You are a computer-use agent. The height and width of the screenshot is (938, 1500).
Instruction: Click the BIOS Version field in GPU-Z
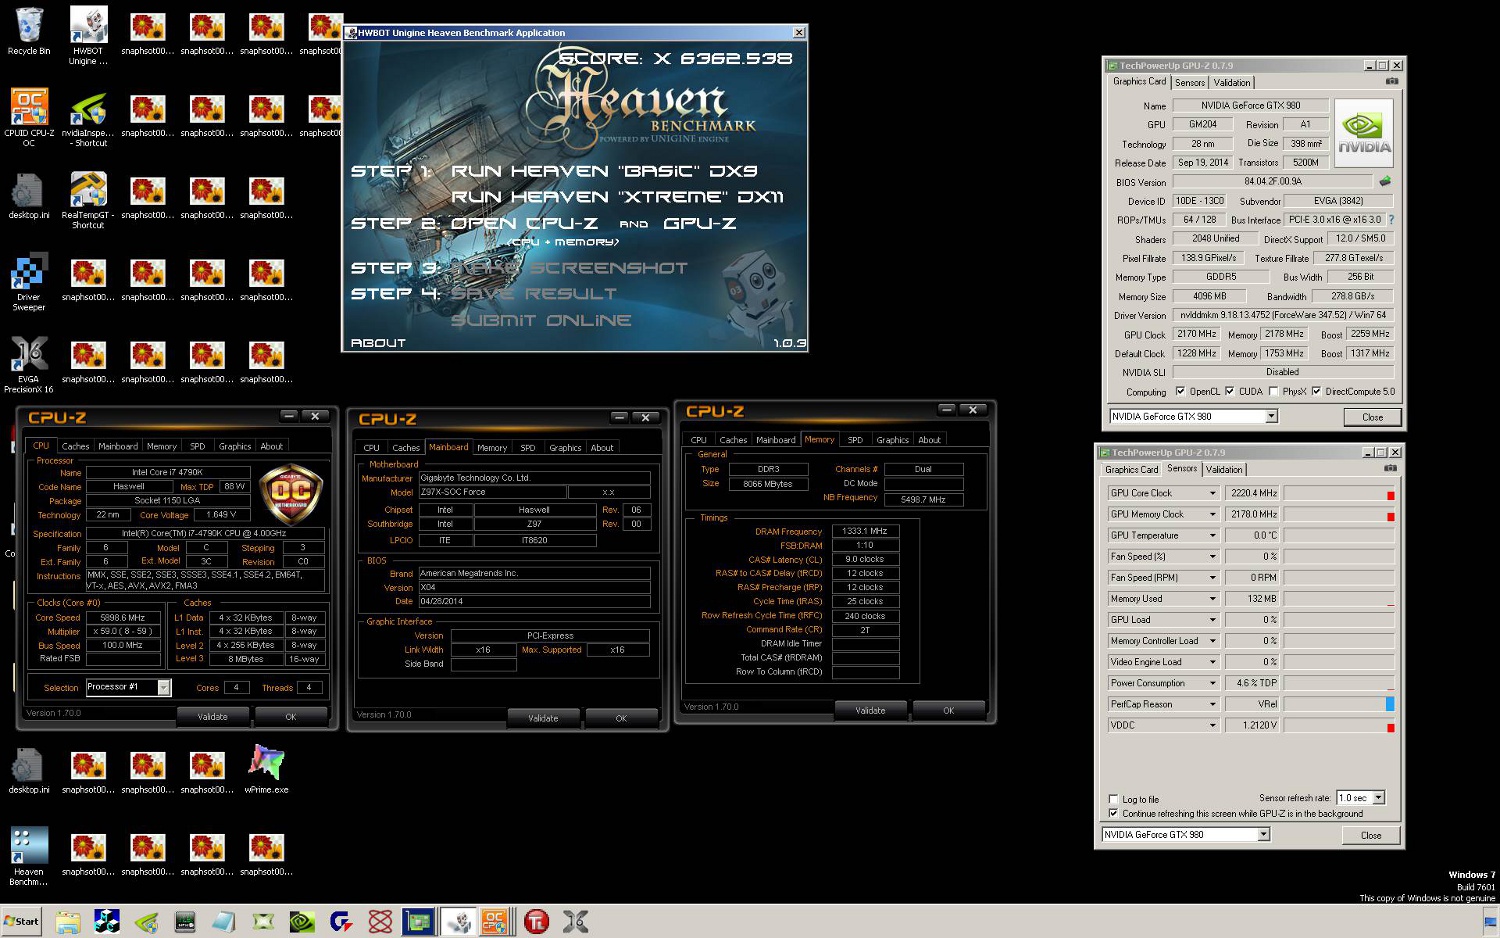coord(1273,181)
